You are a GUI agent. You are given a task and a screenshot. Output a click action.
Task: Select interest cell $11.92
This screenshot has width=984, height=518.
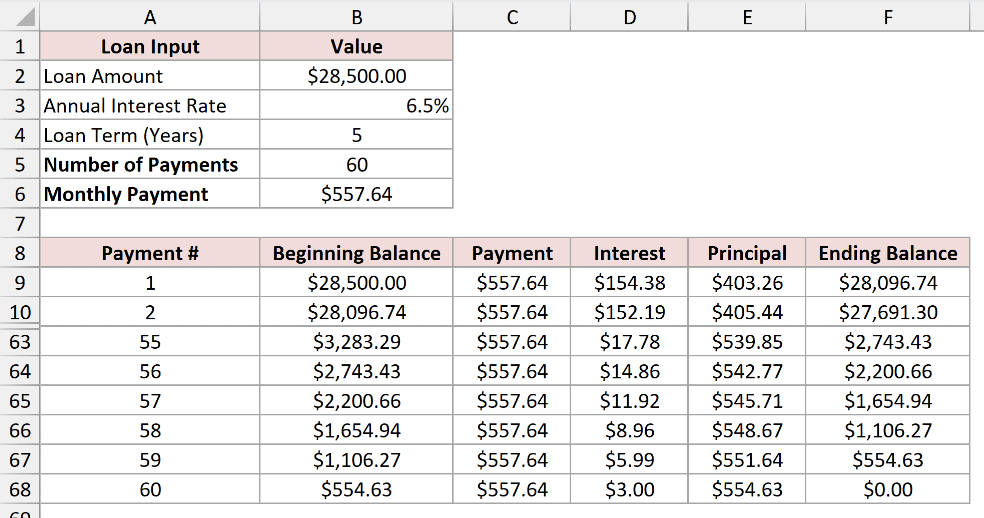(x=629, y=401)
